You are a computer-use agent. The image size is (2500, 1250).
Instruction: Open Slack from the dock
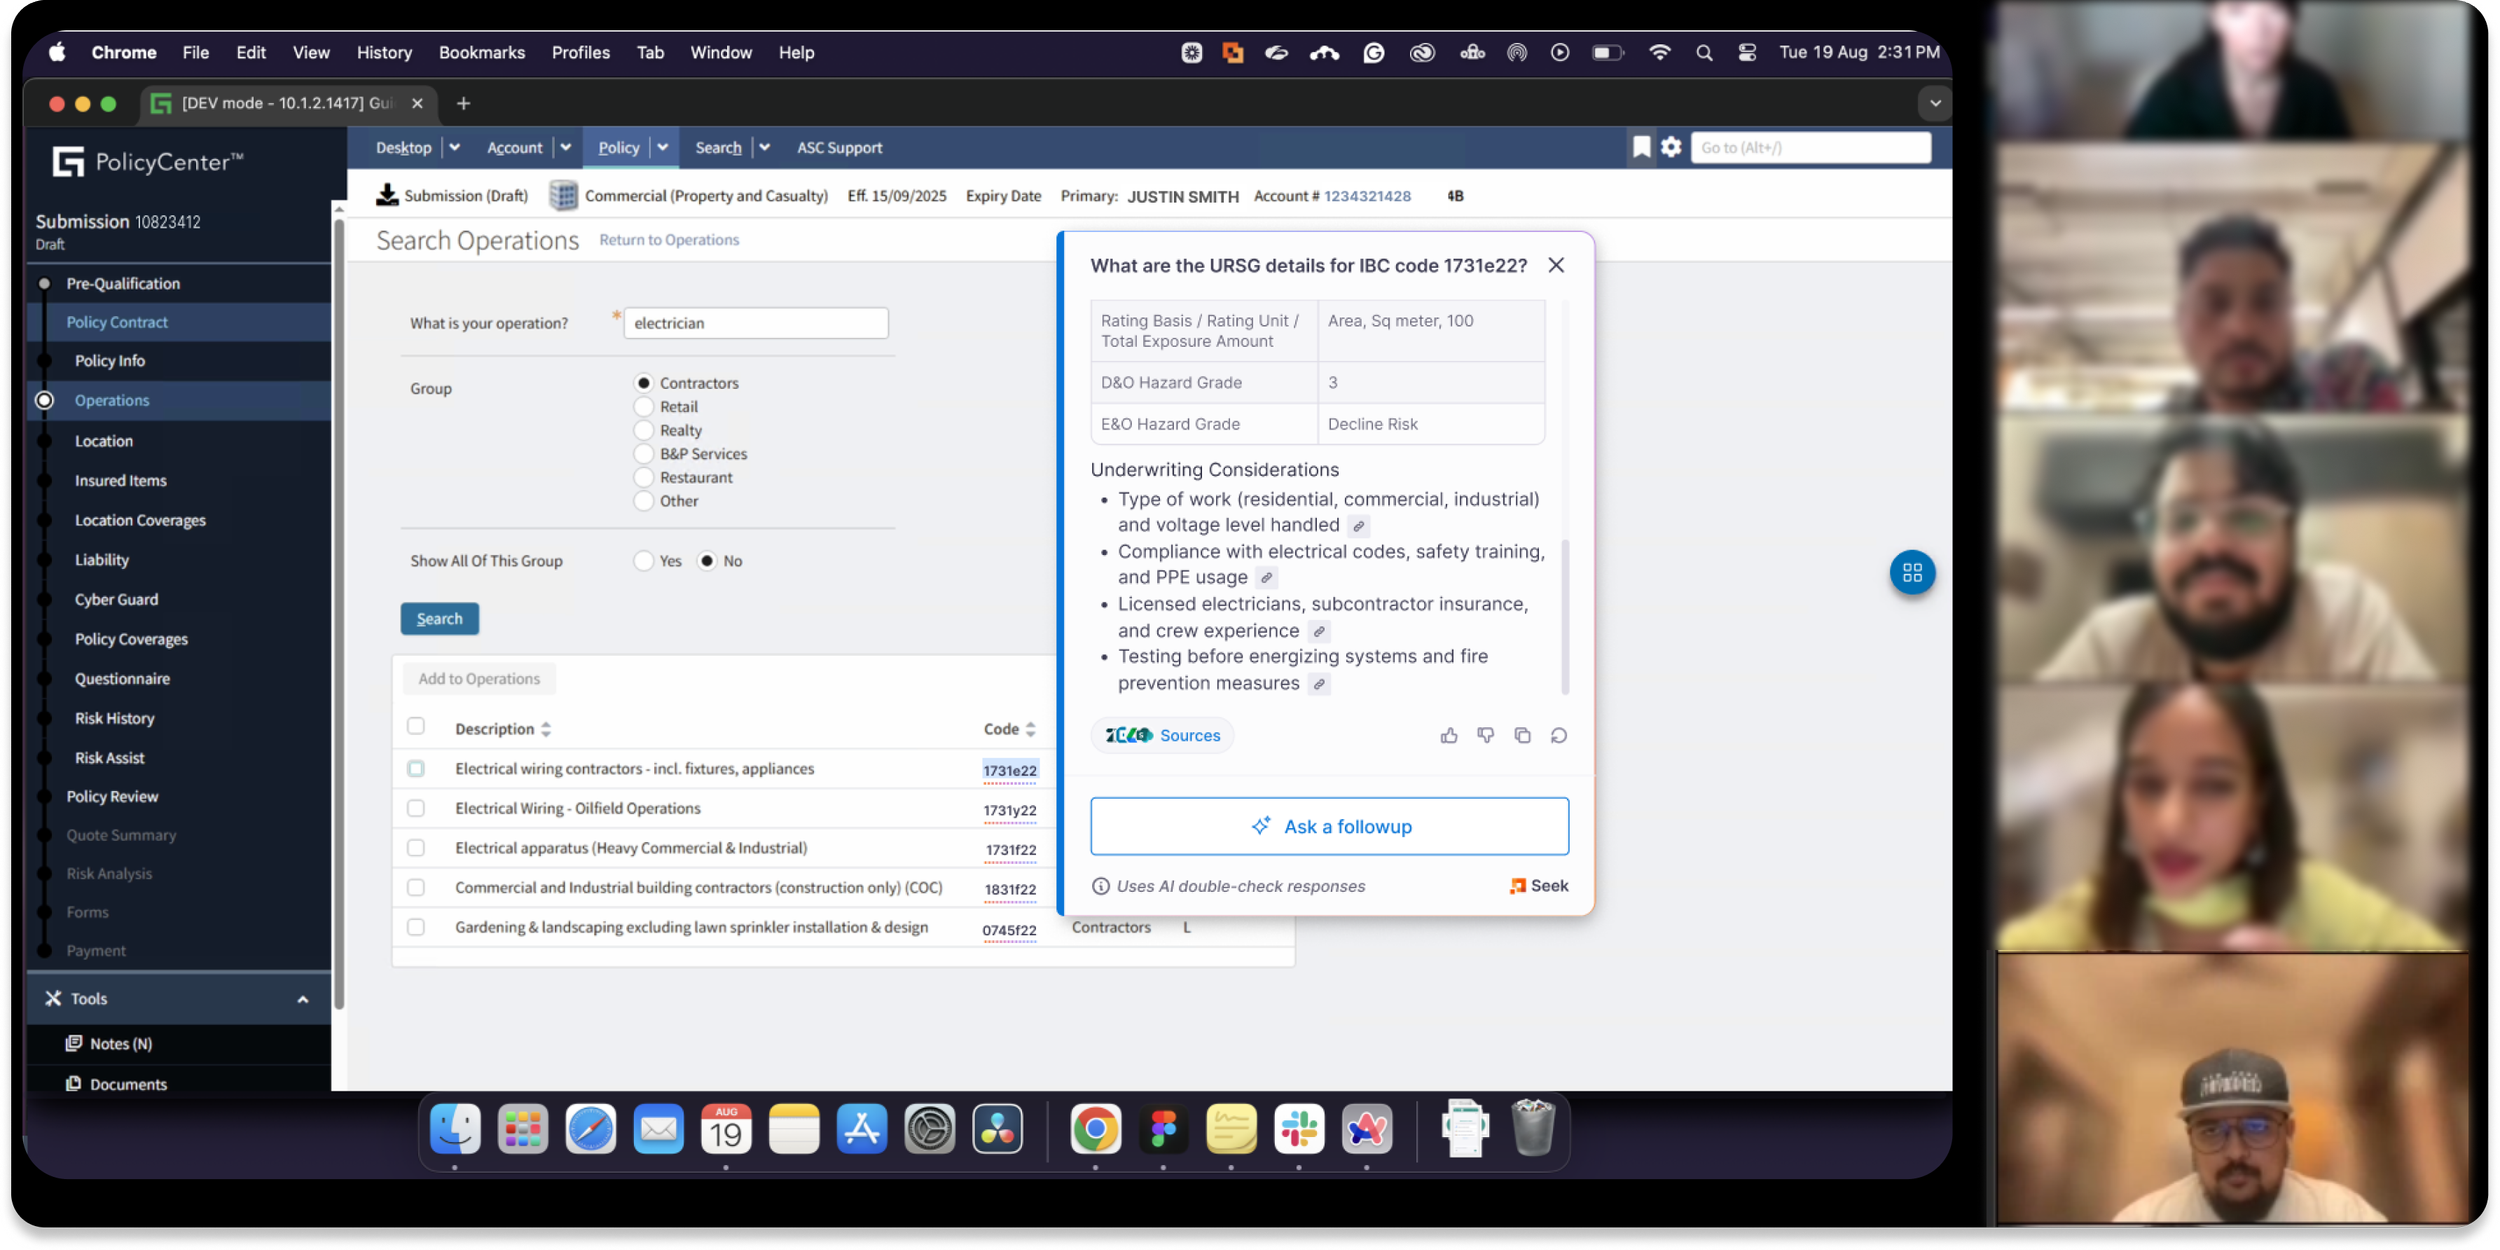pos(1298,1130)
